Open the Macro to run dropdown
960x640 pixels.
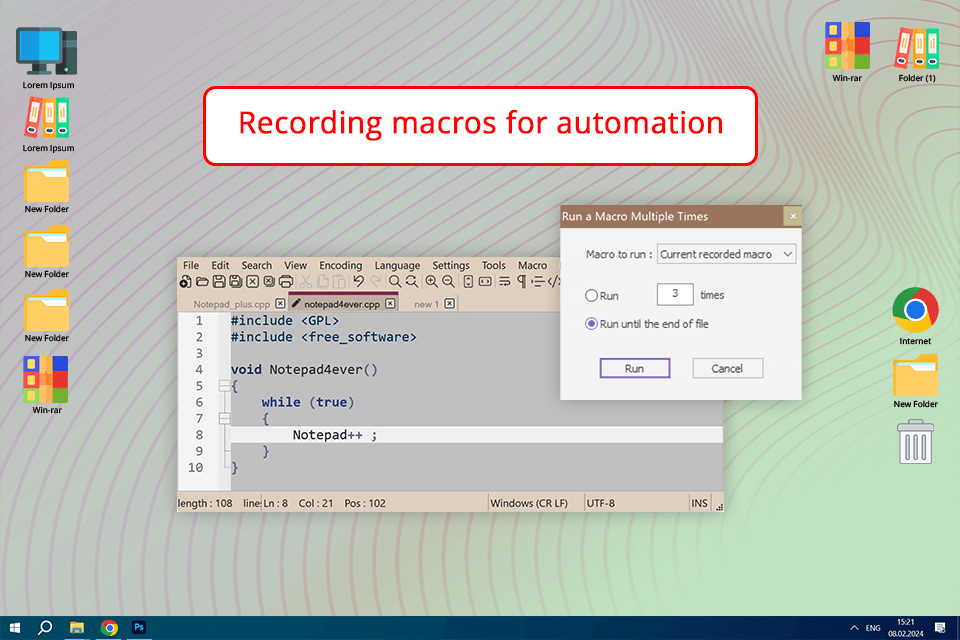726,254
